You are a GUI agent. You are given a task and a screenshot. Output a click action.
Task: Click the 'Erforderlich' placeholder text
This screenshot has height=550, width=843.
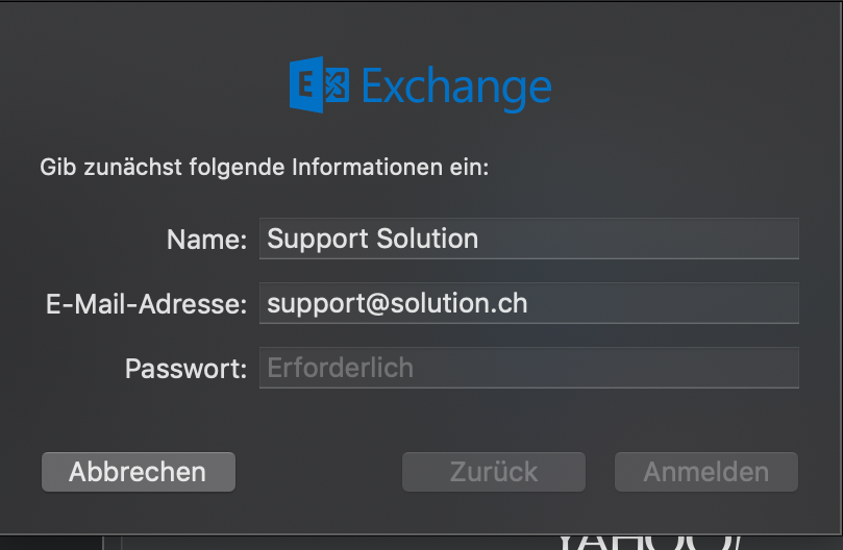[x=340, y=368]
